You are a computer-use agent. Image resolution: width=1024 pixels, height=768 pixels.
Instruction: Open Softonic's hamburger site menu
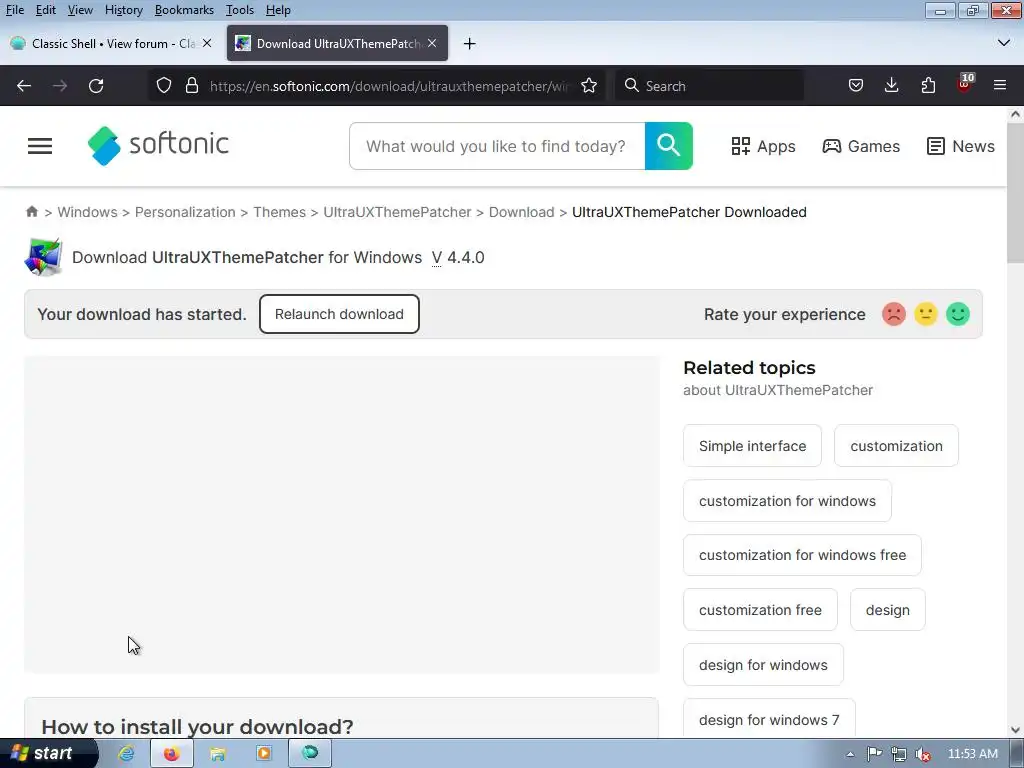click(x=40, y=146)
